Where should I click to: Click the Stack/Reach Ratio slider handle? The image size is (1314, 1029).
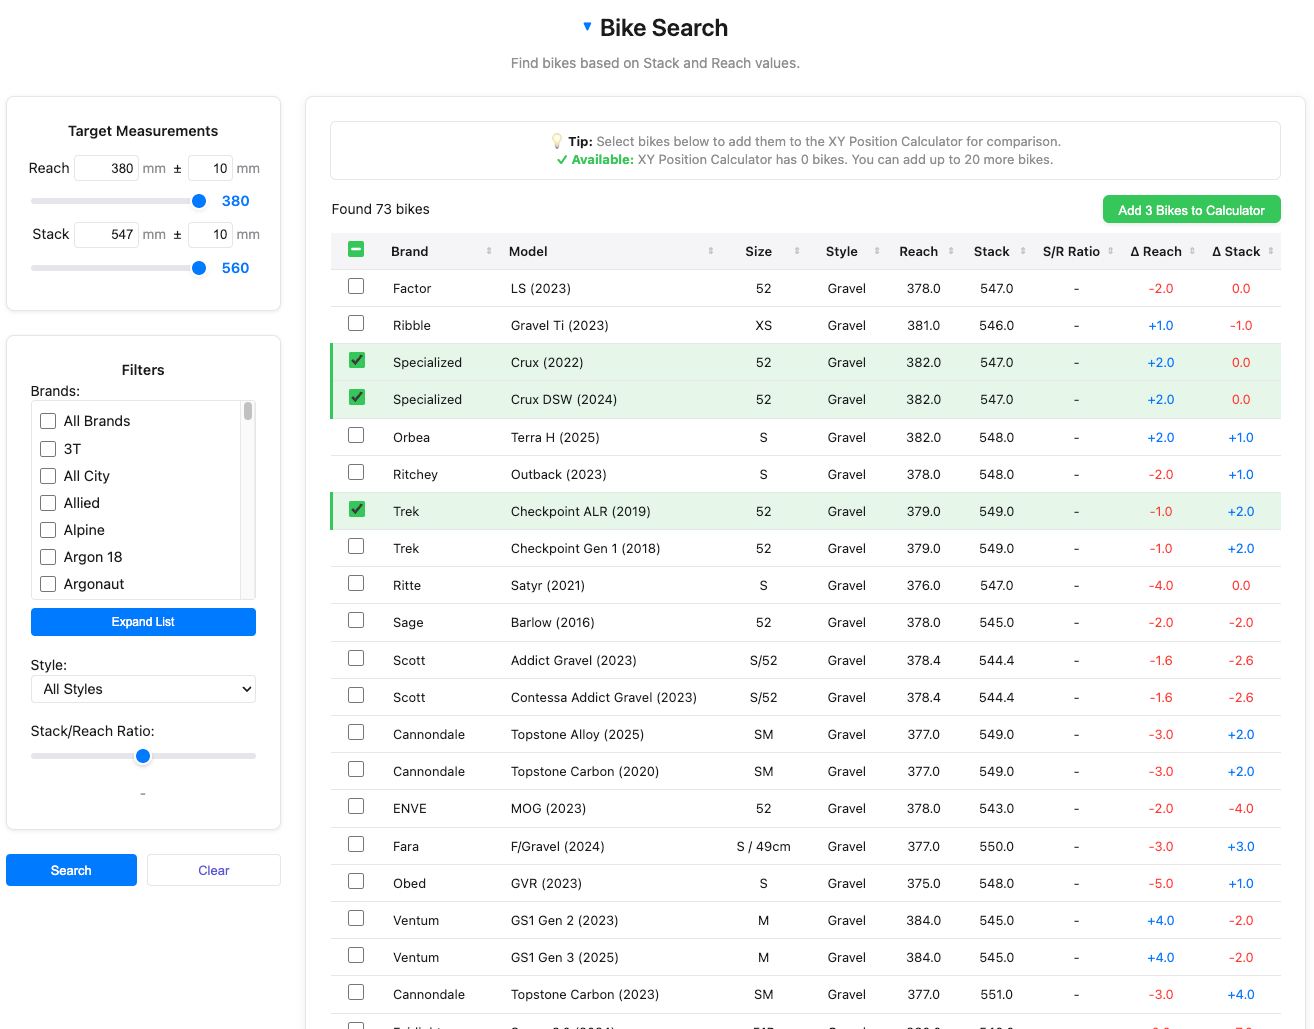[x=143, y=756]
